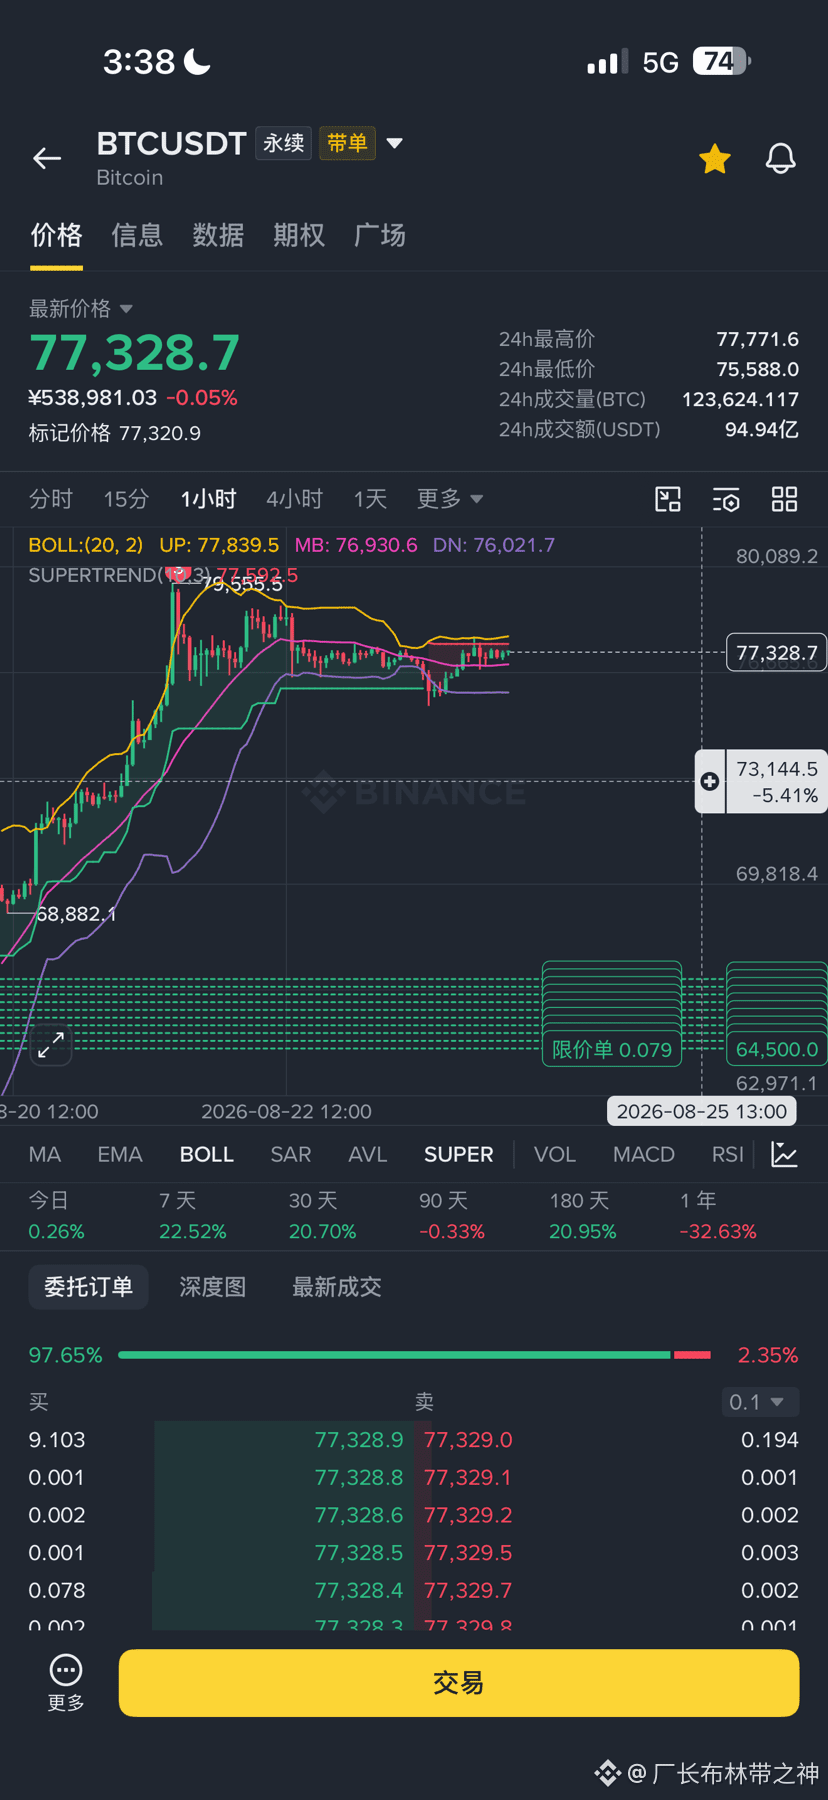Select the 1天 timeframe
Screen dimensions: 828x1800
(370, 499)
